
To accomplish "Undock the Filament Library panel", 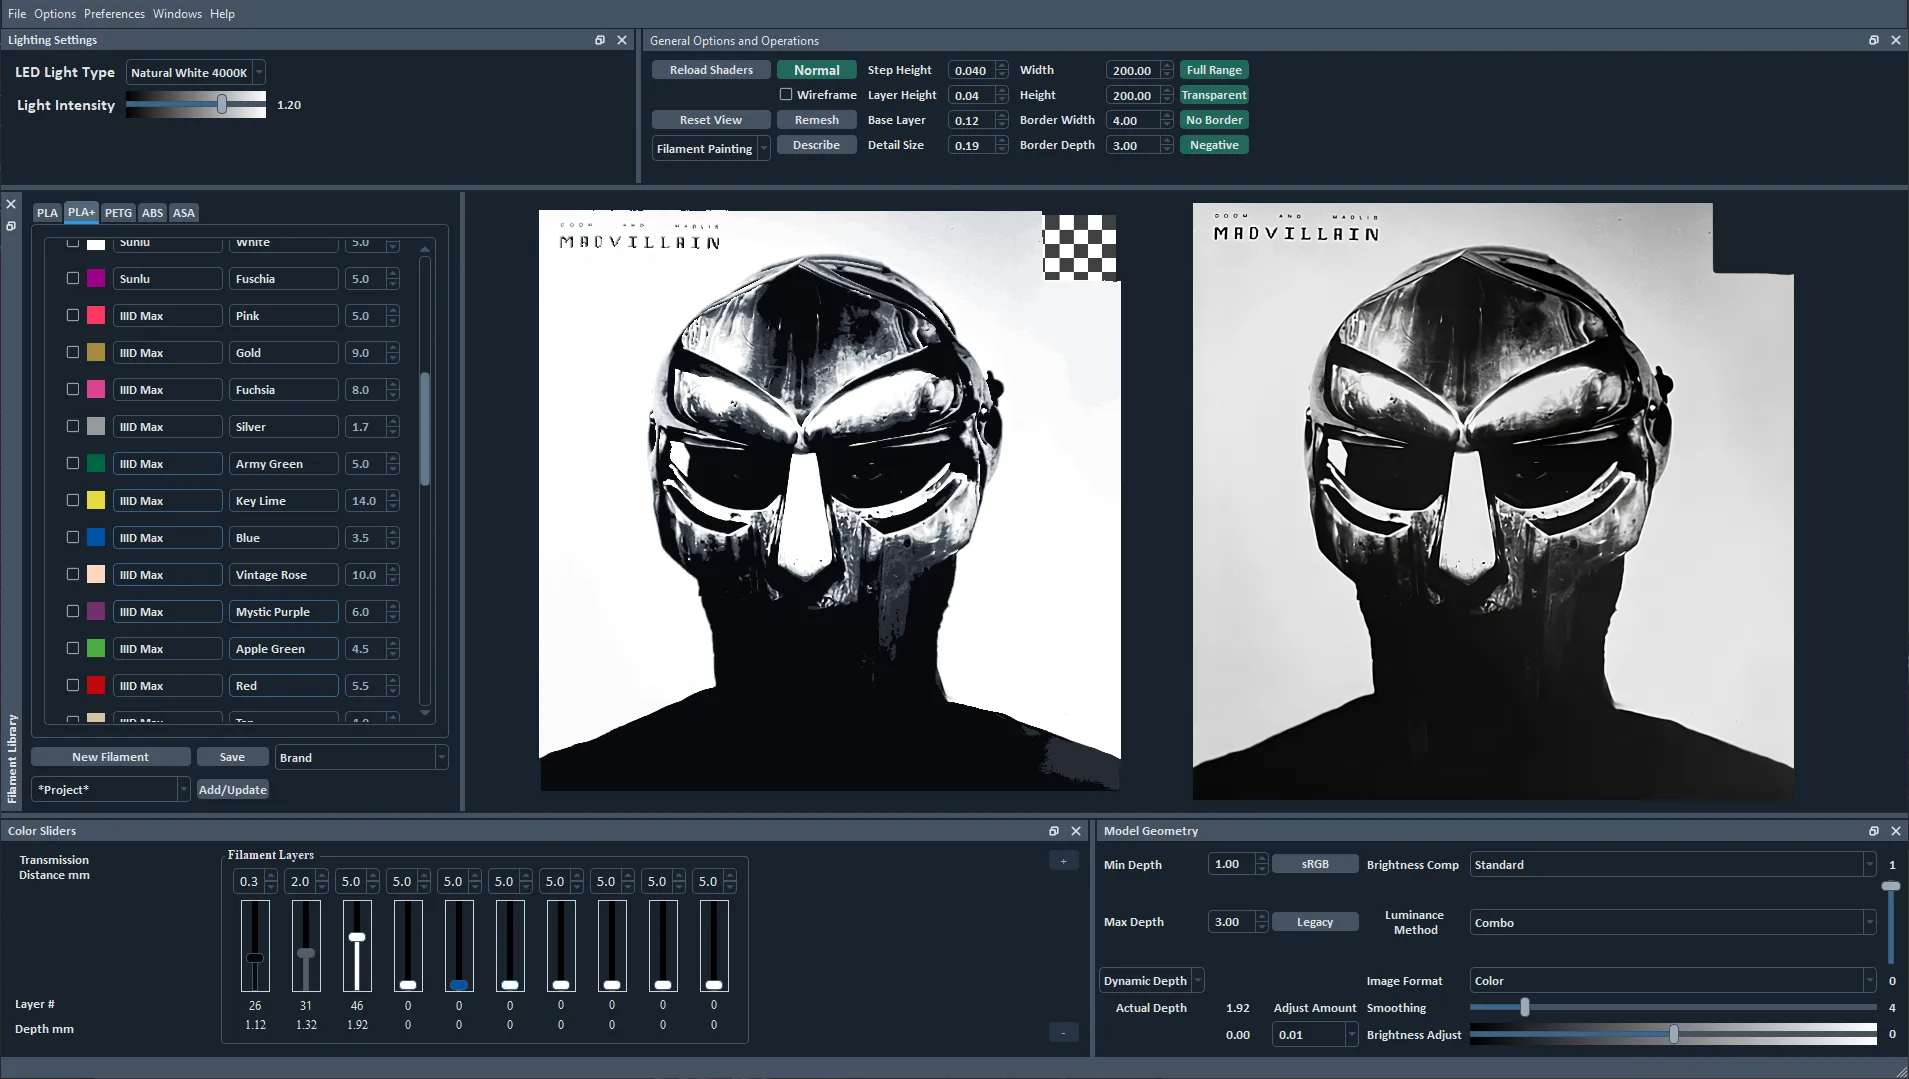I will coord(10,226).
